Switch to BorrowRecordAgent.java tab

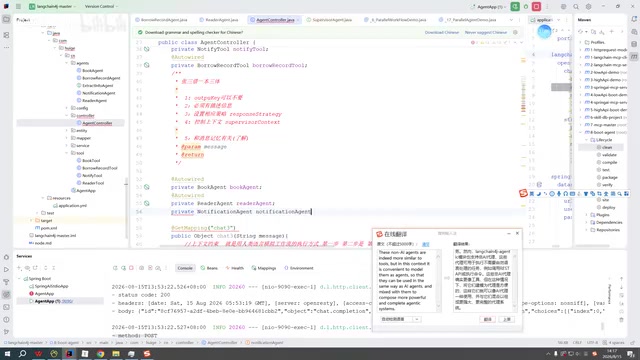coord(161,20)
